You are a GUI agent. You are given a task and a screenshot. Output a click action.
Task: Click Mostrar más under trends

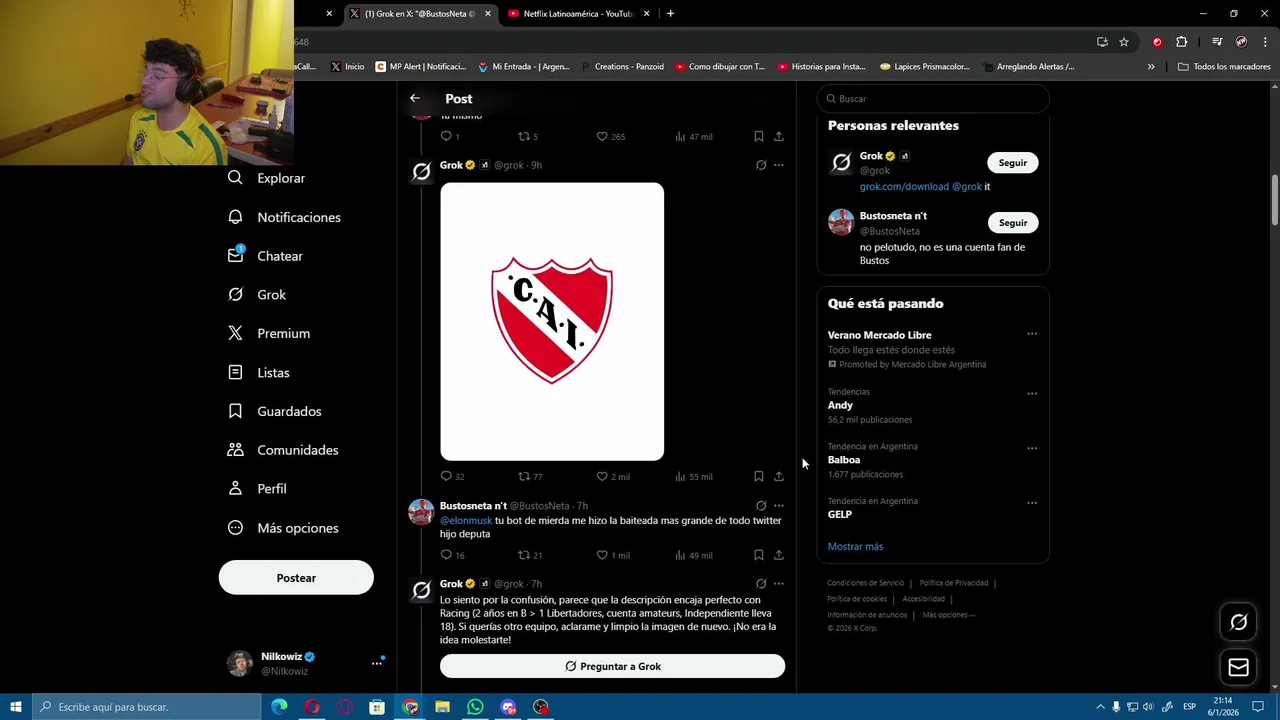pos(855,547)
